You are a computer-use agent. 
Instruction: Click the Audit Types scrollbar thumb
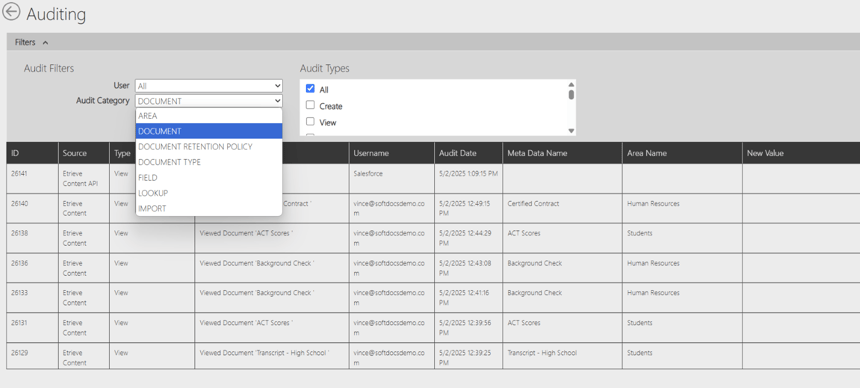[571, 94]
